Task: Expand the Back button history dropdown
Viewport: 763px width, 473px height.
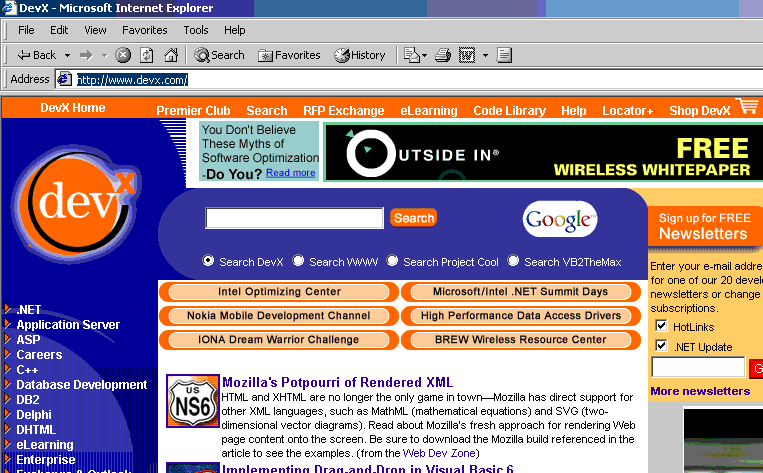Action: [67, 55]
